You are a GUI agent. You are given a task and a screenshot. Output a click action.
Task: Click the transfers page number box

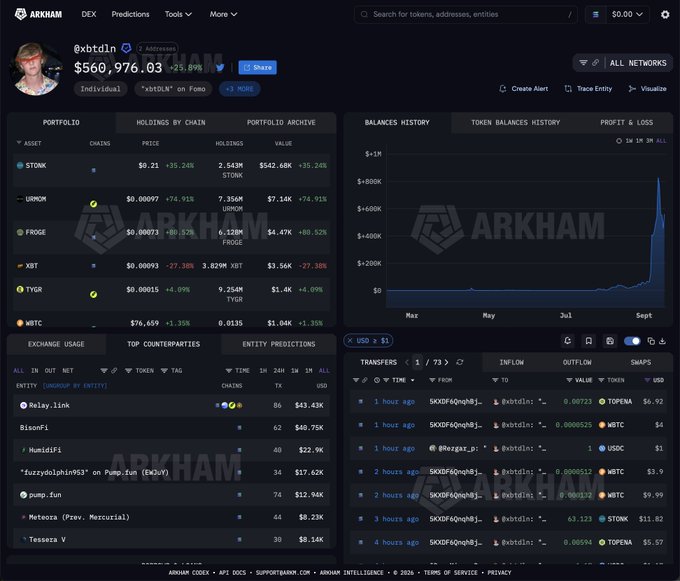point(417,362)
